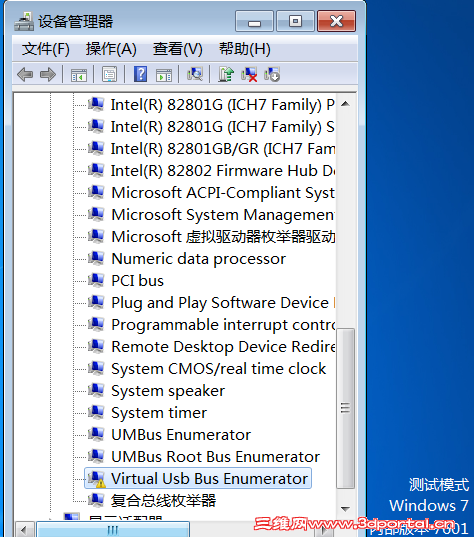Open the 文件(F) menu
The height and width of the screenshot is (537, 474).
click(46, 49)
